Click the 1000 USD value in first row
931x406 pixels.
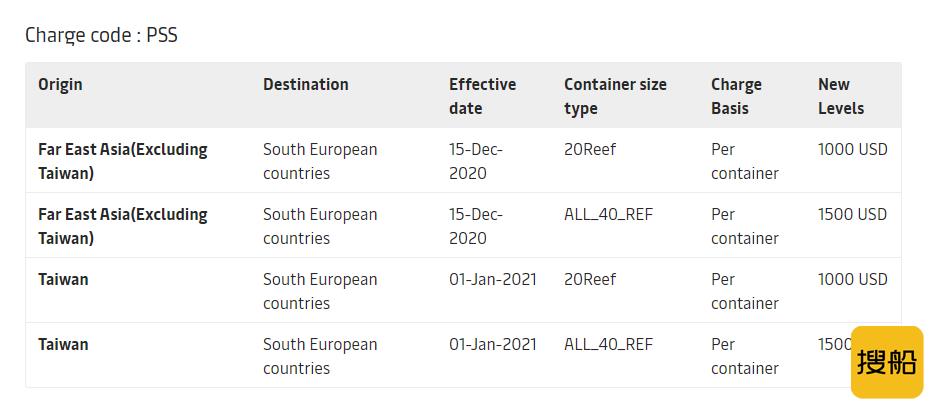pos(853,150)
